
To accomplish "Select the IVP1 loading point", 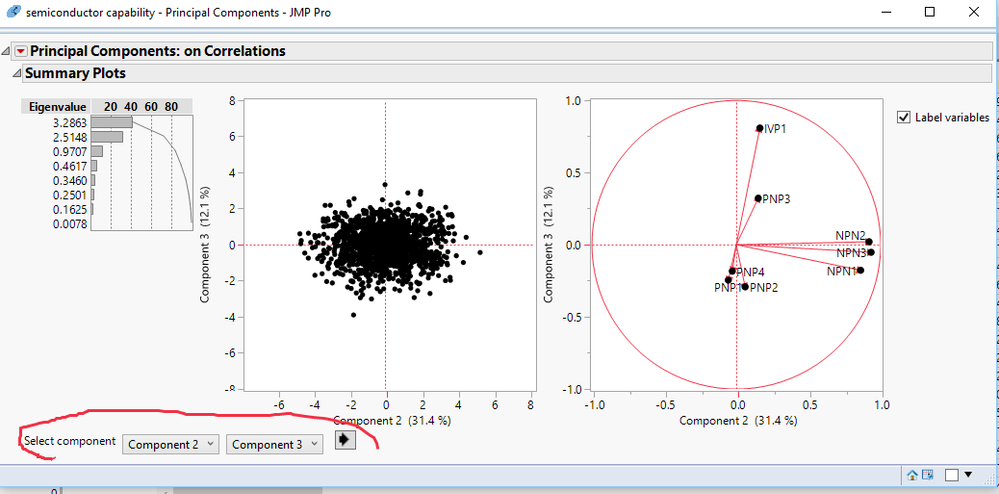I will pyautogui.click(x=759, y=129).
